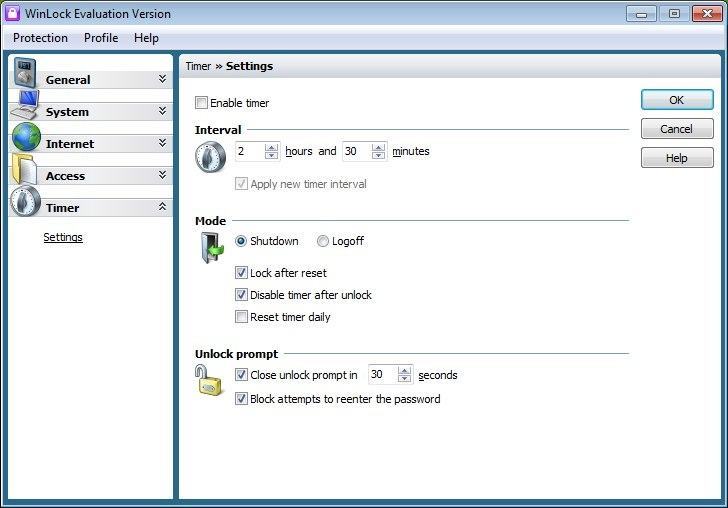Screen dimensions: 728x508
Task: Click the System computer icon in sidebar
Action: pos(25,104)
